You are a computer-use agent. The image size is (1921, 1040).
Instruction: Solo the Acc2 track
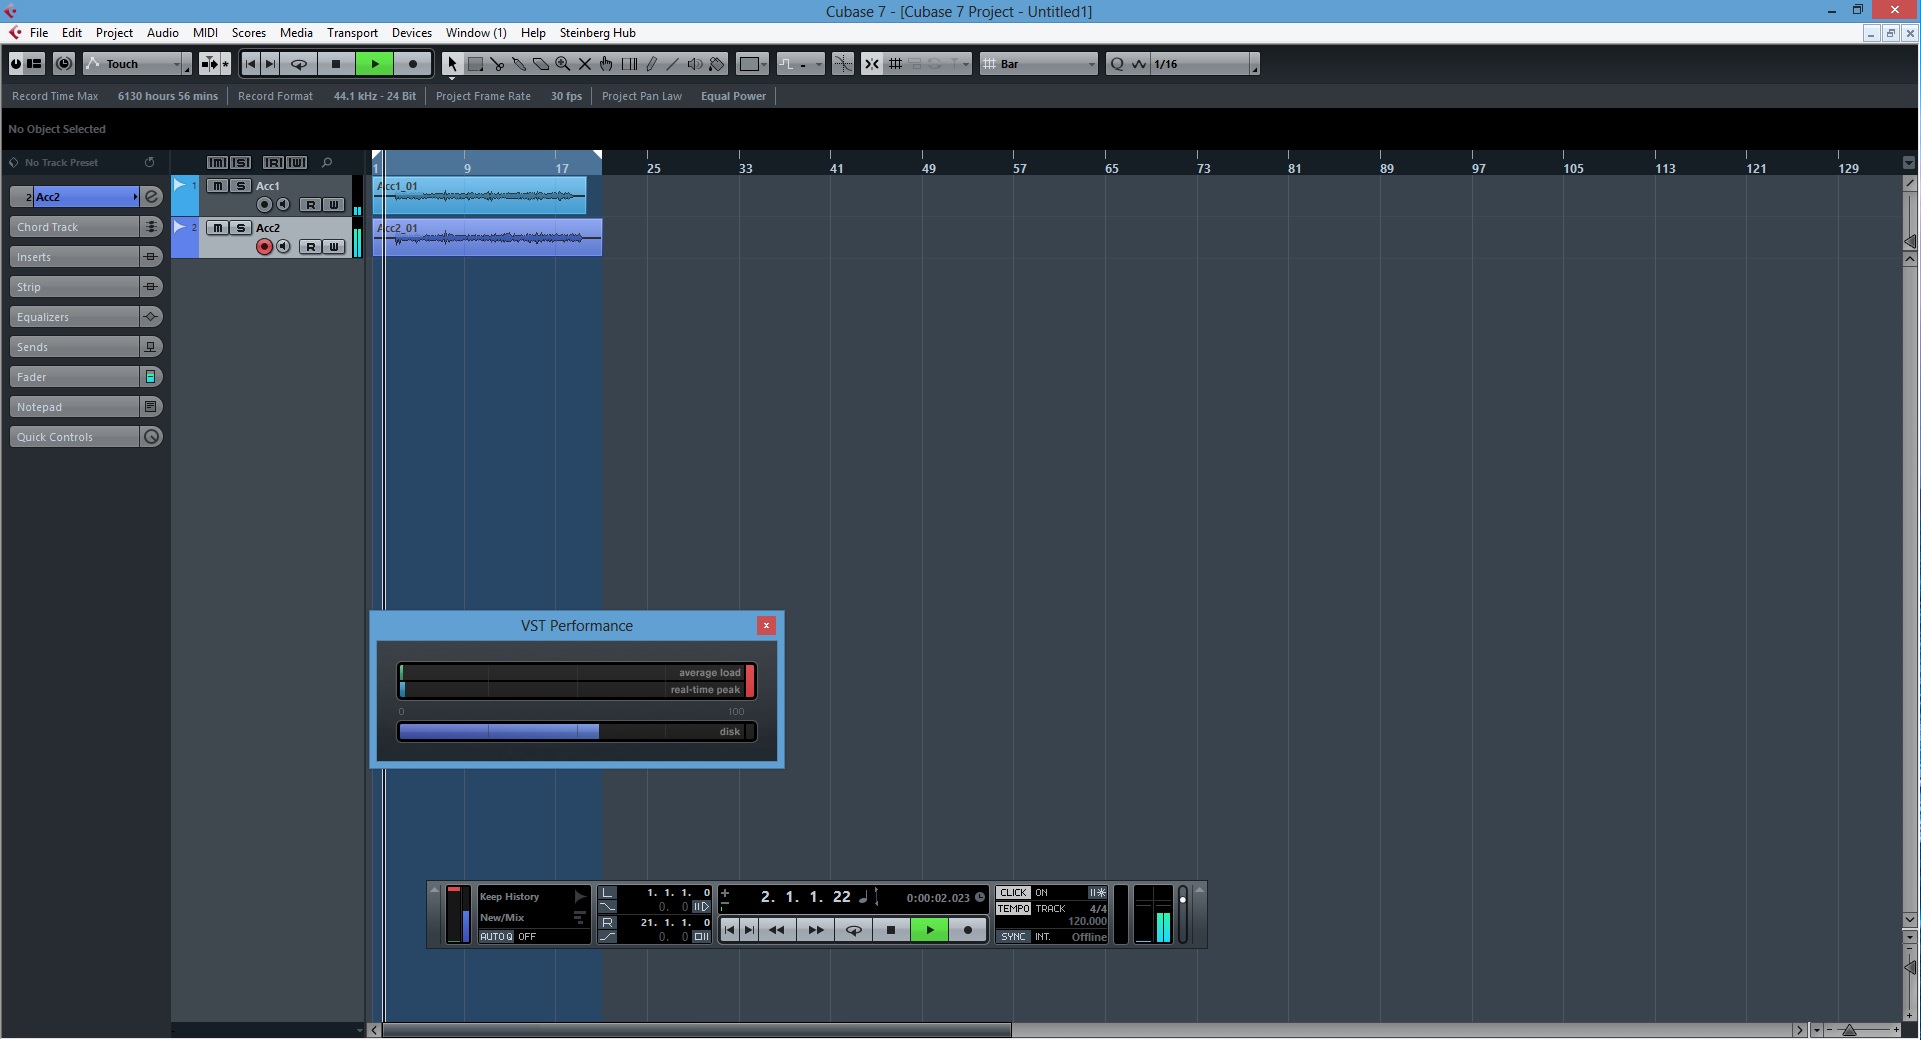pyautogui.click(x=240, y=228)
